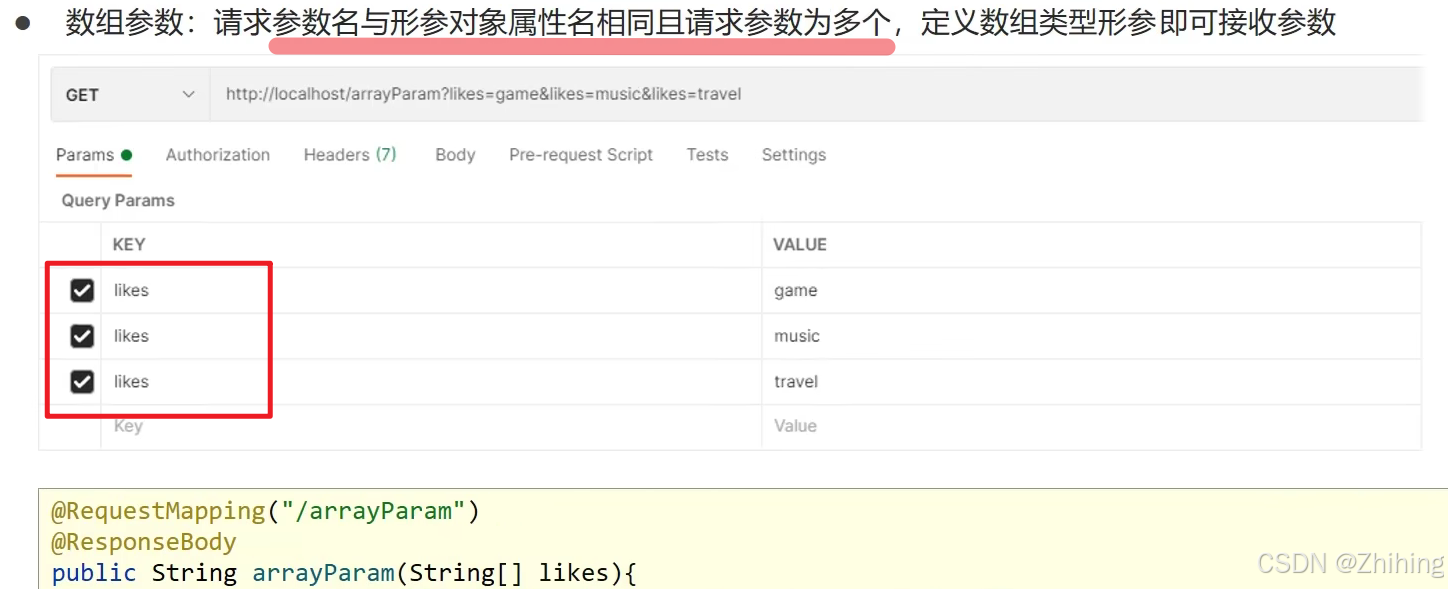Click the value cell containing travel
The height and width of the screenshot is (589, 1448).
tap(1091, 382)
